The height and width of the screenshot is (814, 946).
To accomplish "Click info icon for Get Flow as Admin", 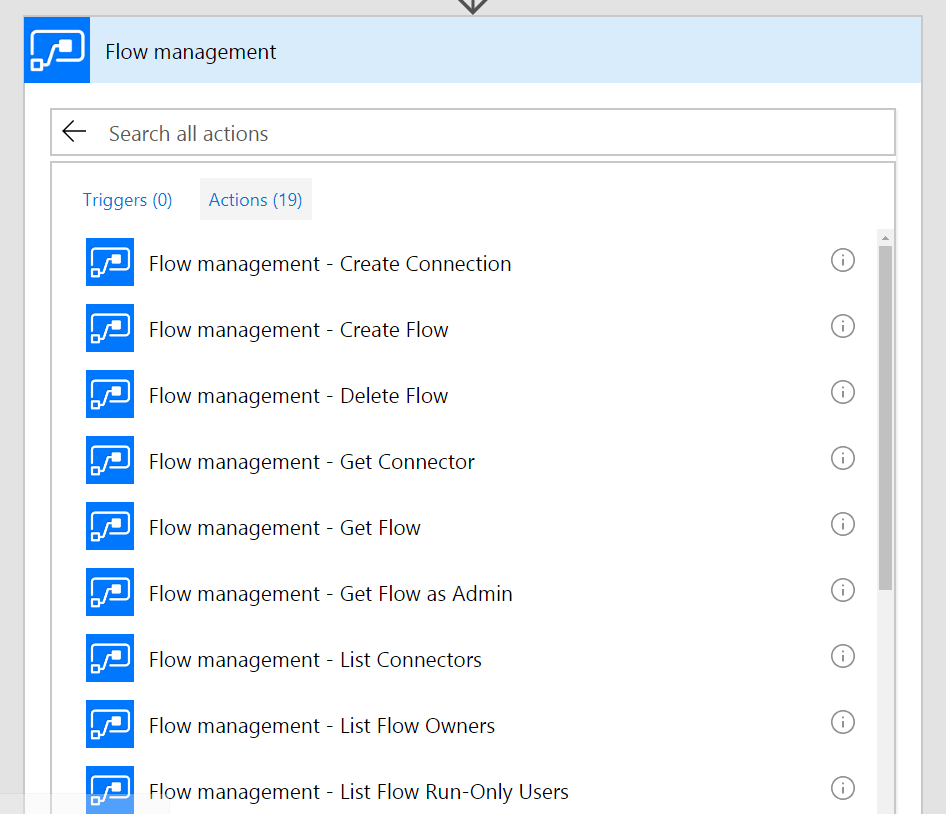I will click(x=843, y=590).
